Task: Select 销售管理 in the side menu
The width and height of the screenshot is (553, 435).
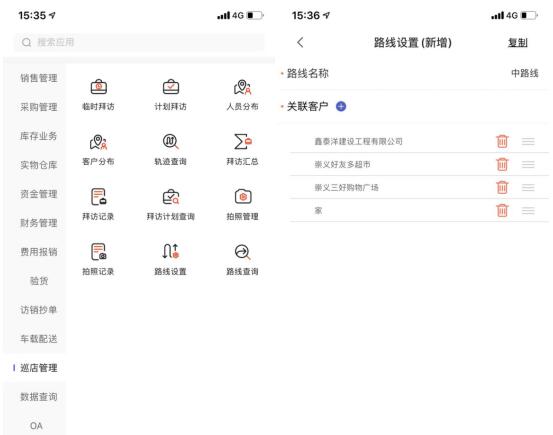Action: (x=38, y=78)
